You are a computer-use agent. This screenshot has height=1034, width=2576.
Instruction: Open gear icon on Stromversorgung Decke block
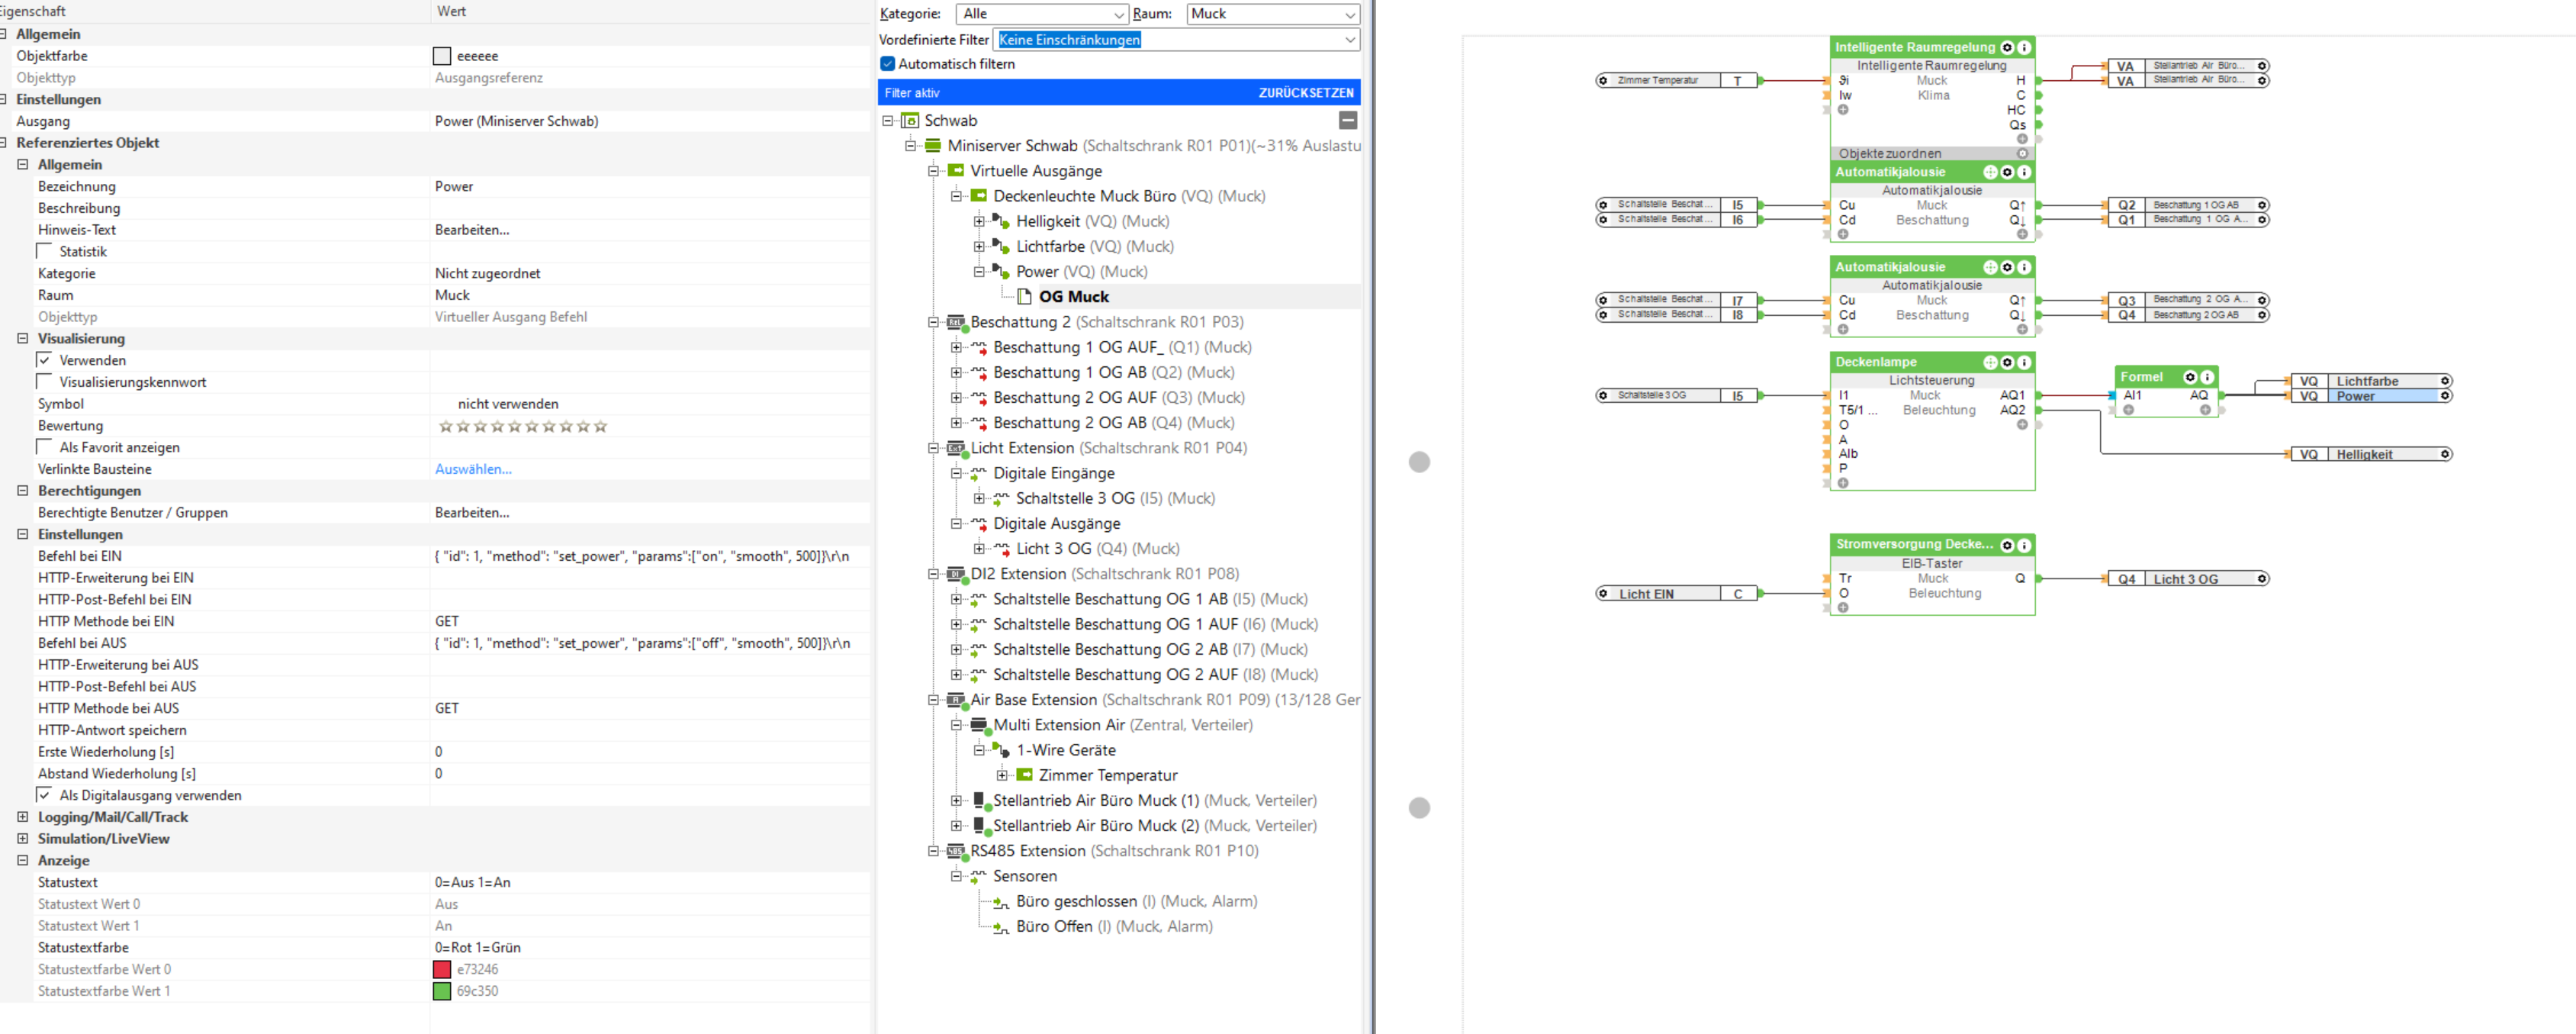tap(2006, 545)
